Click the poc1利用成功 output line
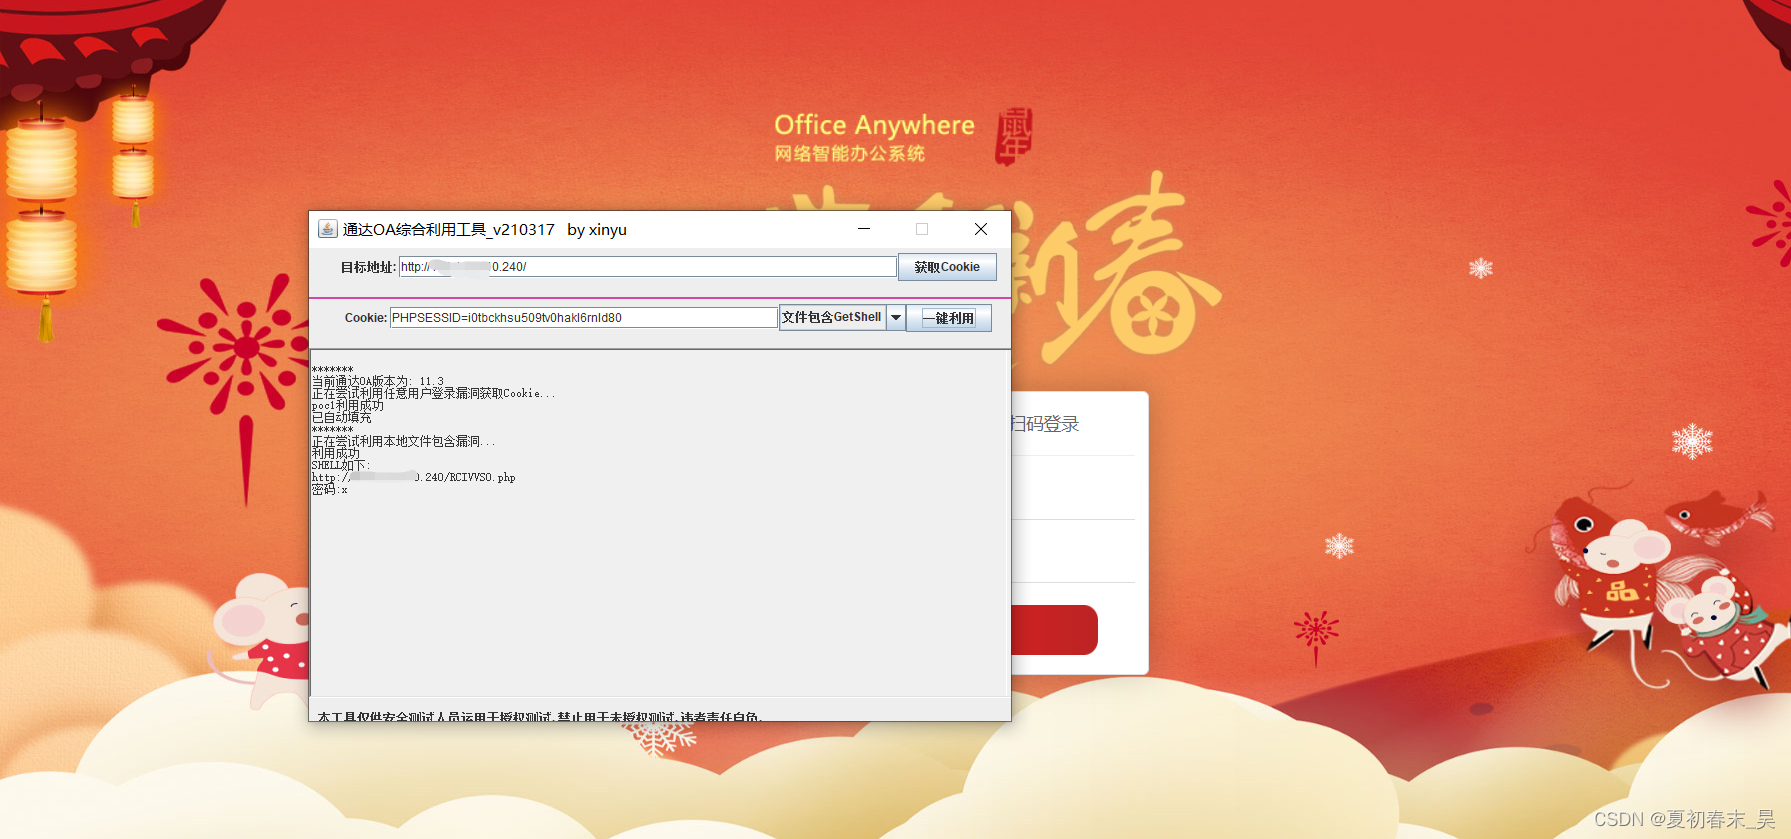Image resolution: width=1791 pixels, height=839 pixels. 348,405
